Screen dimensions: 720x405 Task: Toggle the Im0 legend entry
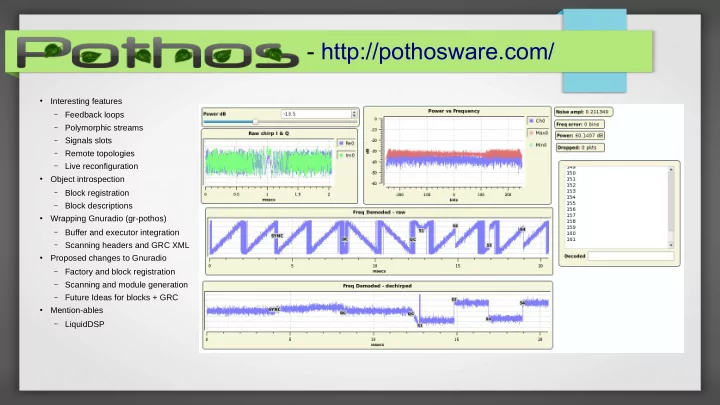click(346, 155)
